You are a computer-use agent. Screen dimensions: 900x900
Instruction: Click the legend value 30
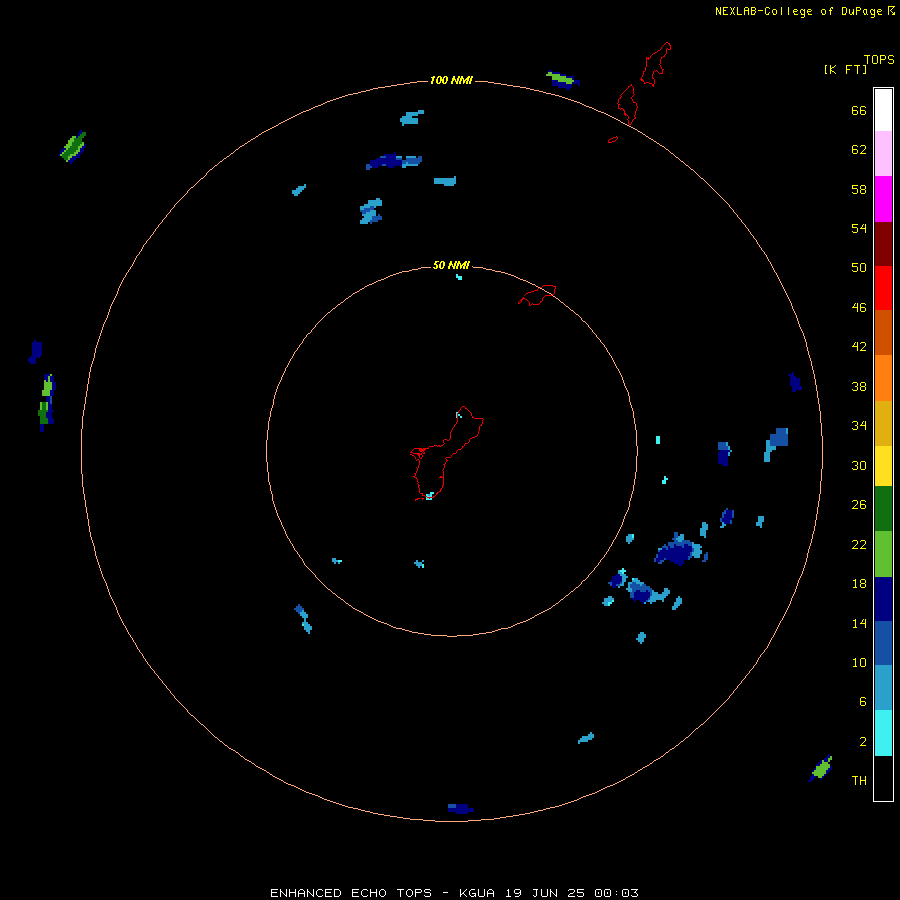click(x=859, y=465)
